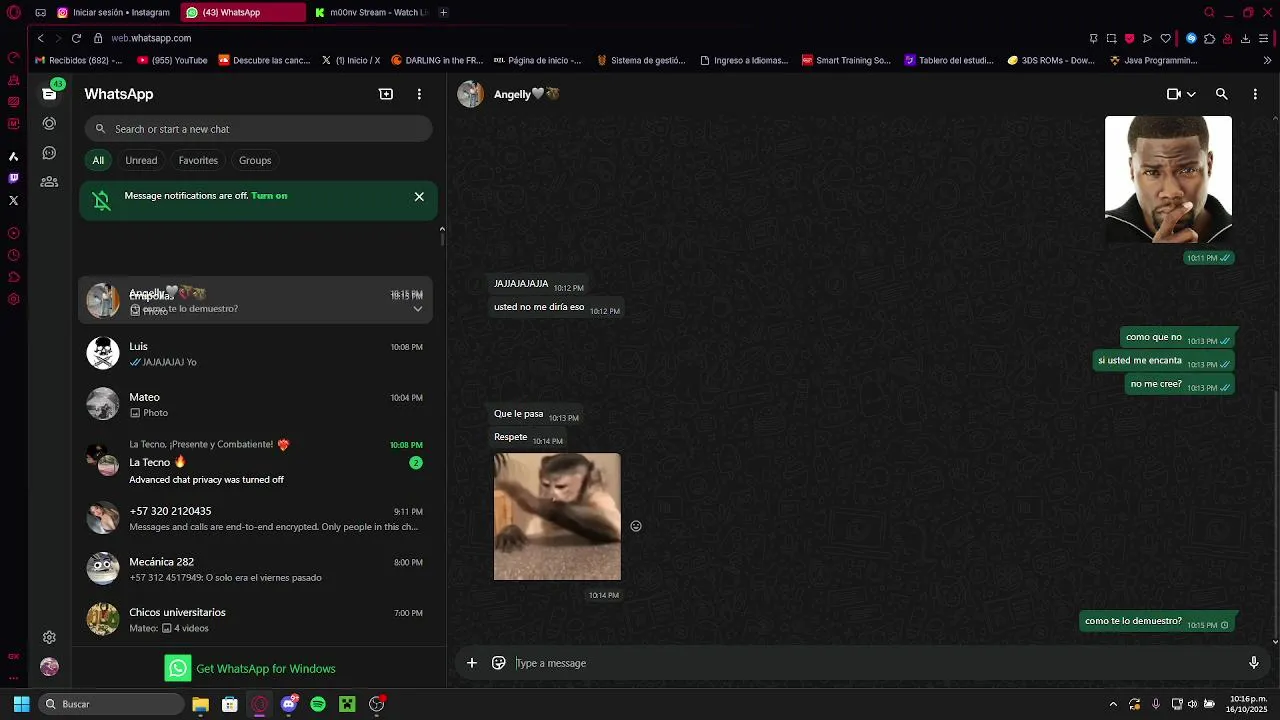Open the Angelly conversation menu dots
Screen dimensions: 1280x720
point(1255,94)
